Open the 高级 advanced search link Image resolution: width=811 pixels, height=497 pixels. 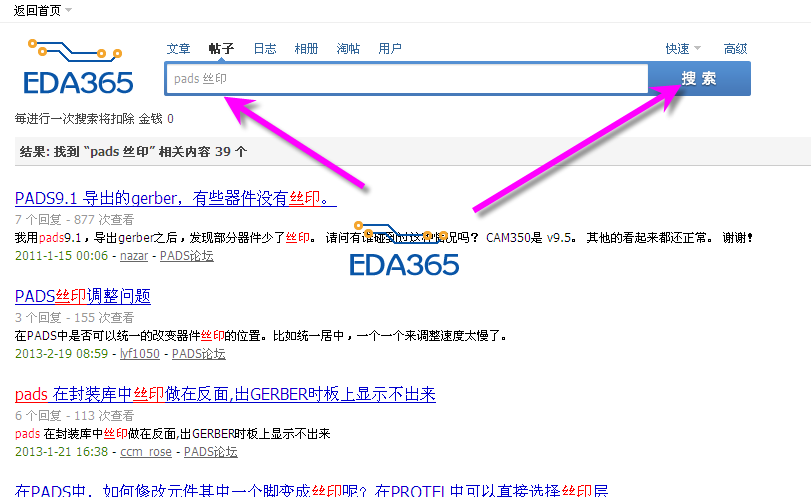(735, 49)
